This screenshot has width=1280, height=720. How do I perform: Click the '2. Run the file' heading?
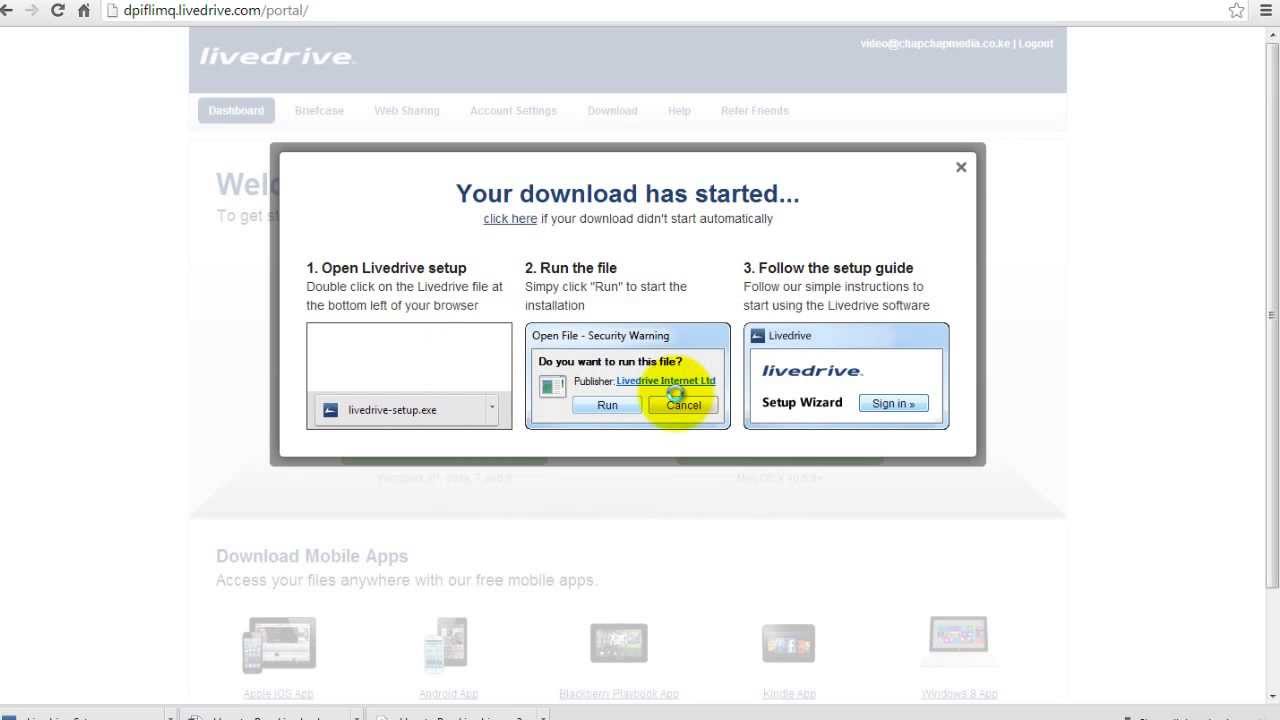(571, 268)
